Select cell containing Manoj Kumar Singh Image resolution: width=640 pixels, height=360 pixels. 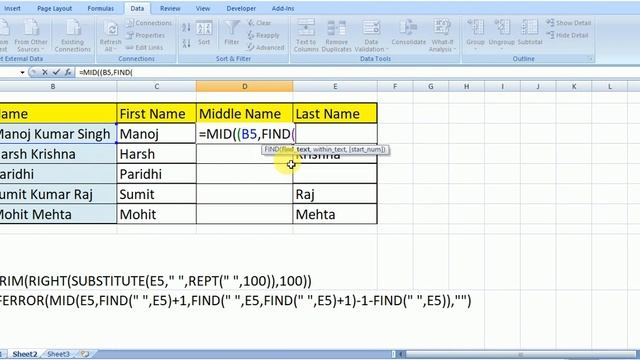[58, 134]
